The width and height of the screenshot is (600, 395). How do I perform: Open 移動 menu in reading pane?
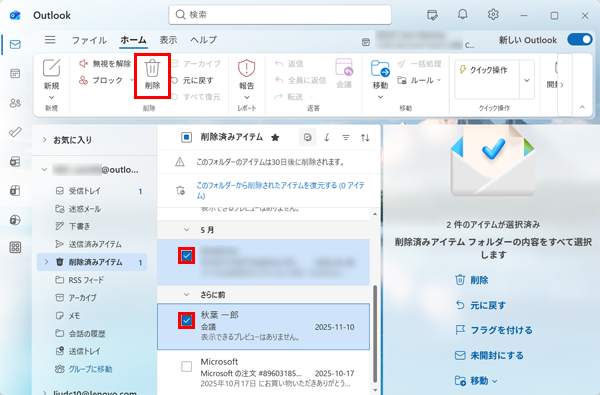coord(476,381)
